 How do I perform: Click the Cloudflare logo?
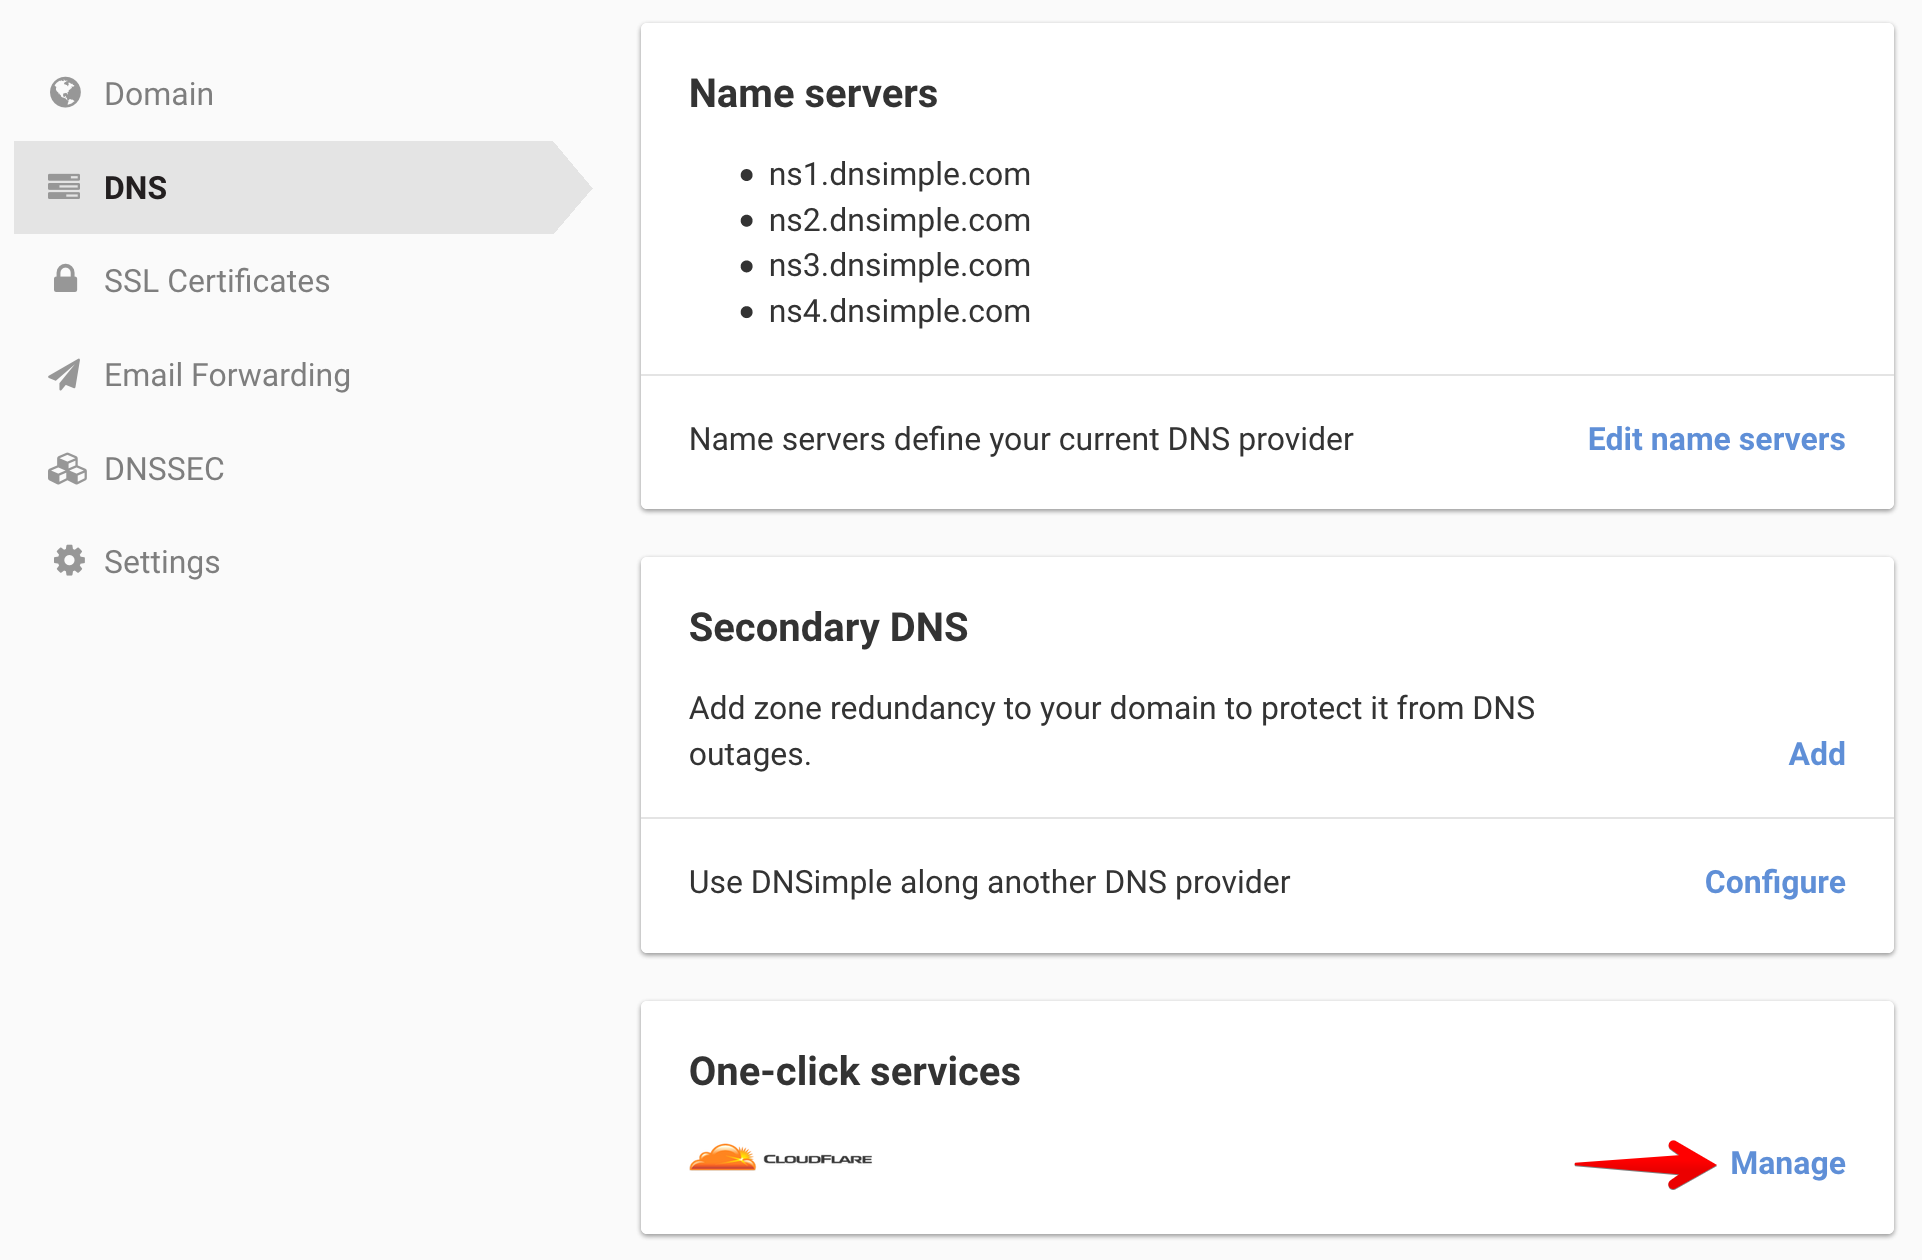pyautogui.click(x=780, y=1159)
